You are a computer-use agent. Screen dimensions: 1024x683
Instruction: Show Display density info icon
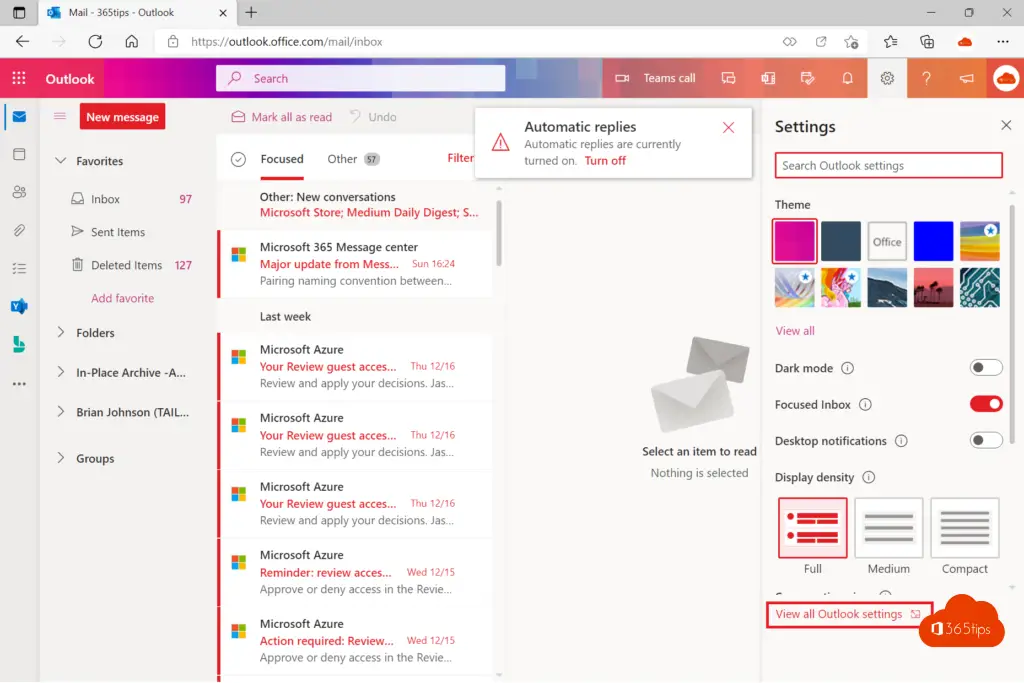click(869, 477)
